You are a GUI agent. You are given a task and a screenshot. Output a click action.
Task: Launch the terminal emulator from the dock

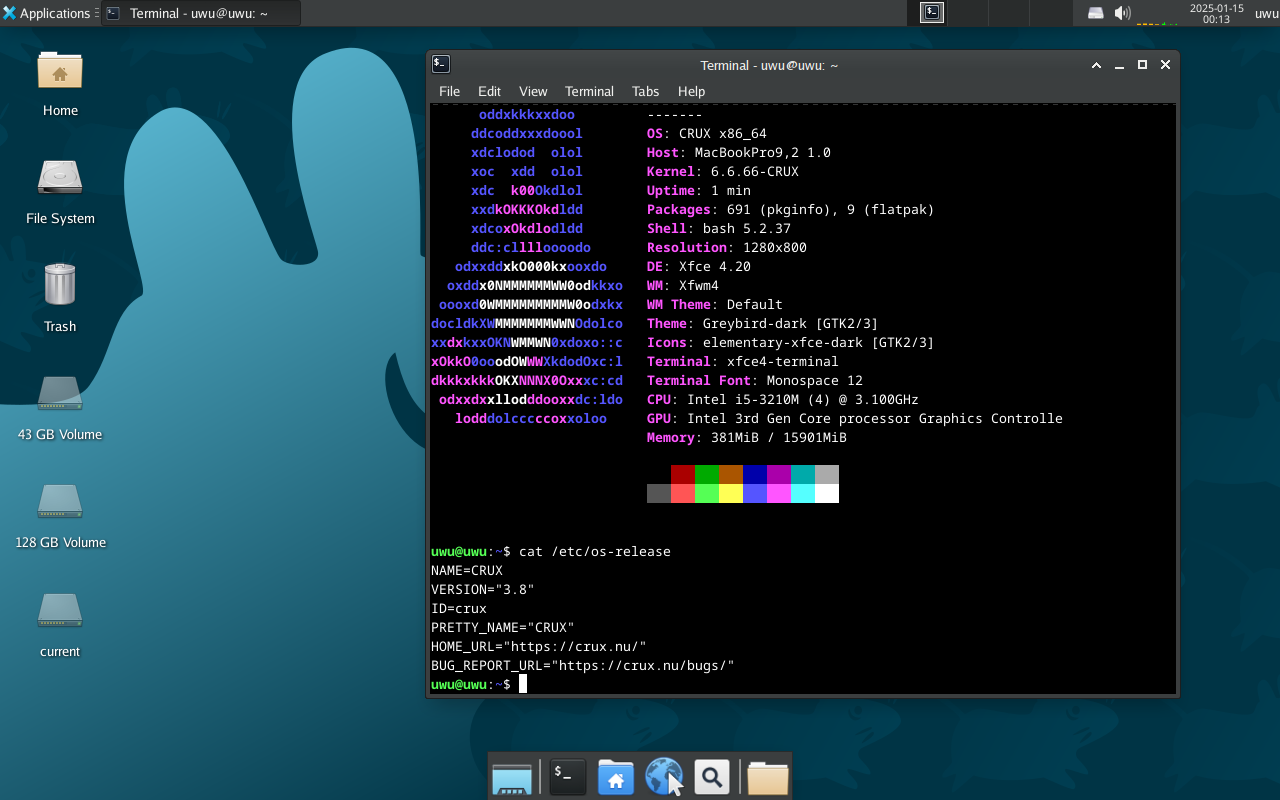pos(567,776)
